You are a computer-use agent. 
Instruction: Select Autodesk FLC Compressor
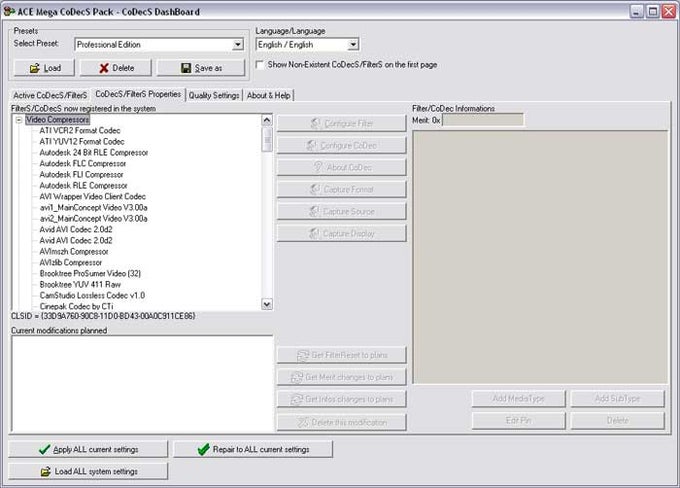pos(83,164)
